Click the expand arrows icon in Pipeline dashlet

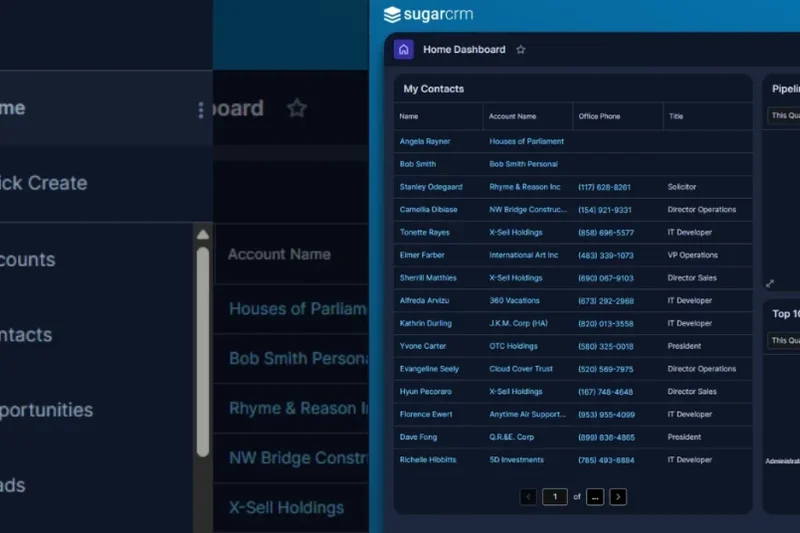770,283
